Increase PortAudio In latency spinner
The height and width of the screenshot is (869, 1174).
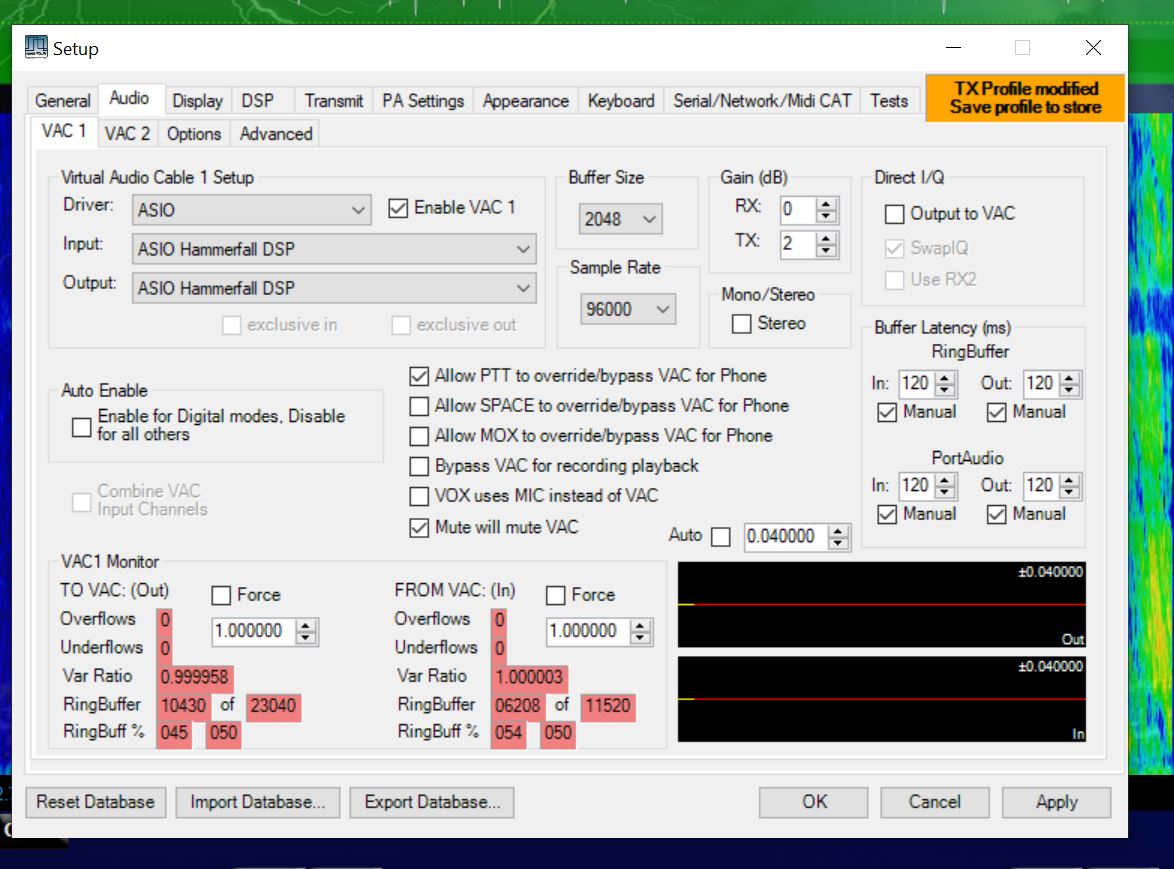[x=946, y=480]
